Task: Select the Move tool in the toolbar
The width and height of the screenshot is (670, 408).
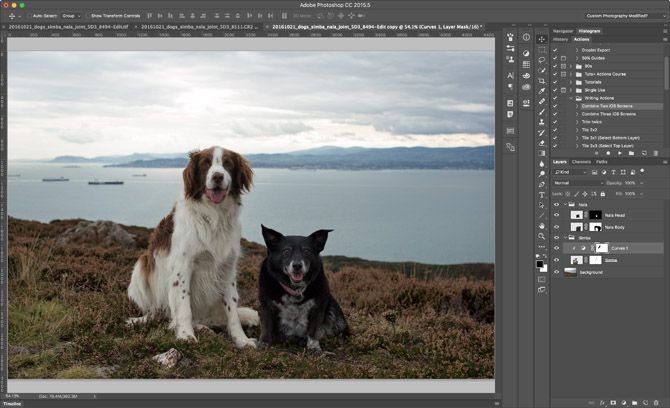Action: pos(542,37)
